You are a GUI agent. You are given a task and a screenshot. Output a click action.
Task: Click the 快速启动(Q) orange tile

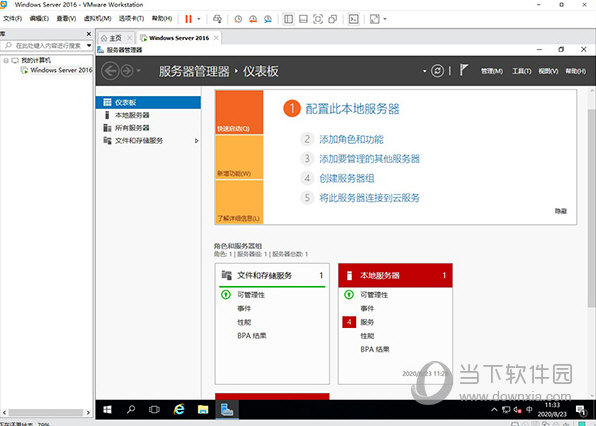click(239, 112)
